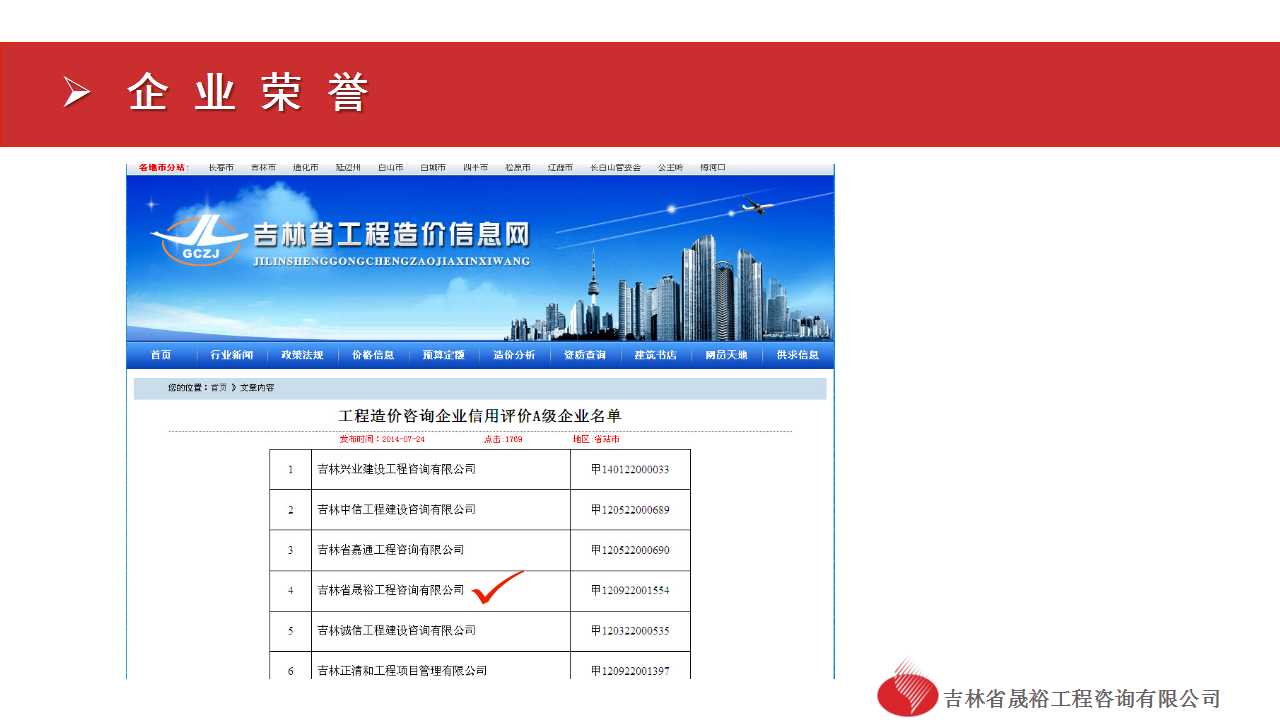
Task: Click the red company logo at bottom right
Action: click(x=908, y=690)
